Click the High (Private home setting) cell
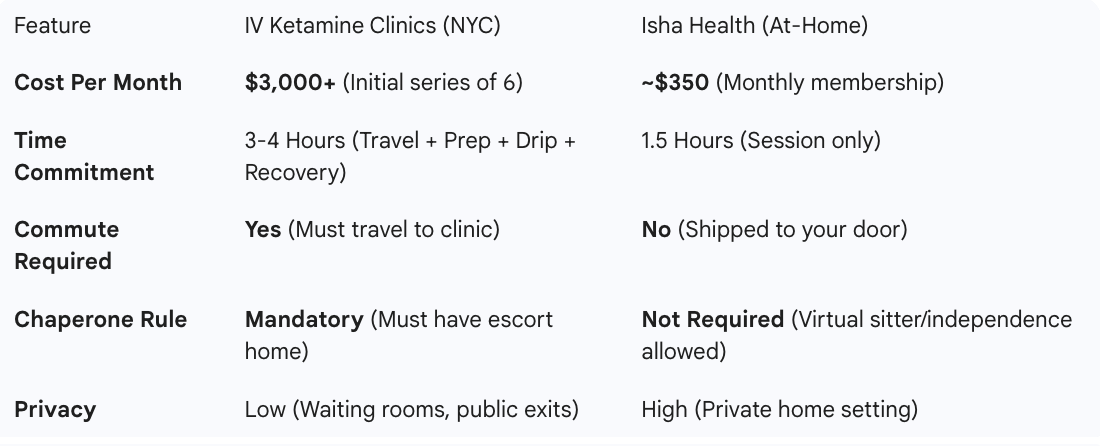This screenshot has width=1100, height=446. (x=779, y=409)
